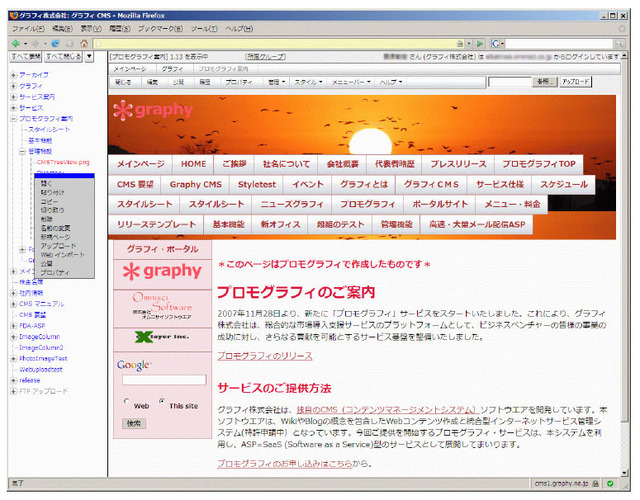Viewport: 640px width, 500px height.
Task: Select the Web radio button
Action: tap(127, 401)
